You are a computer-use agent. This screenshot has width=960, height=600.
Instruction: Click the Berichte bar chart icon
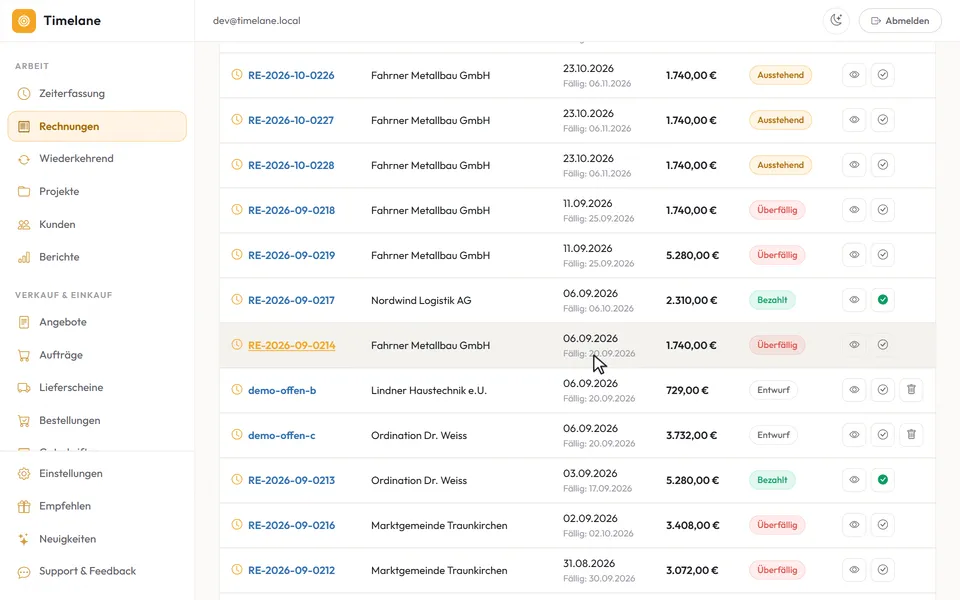point(24,257)
